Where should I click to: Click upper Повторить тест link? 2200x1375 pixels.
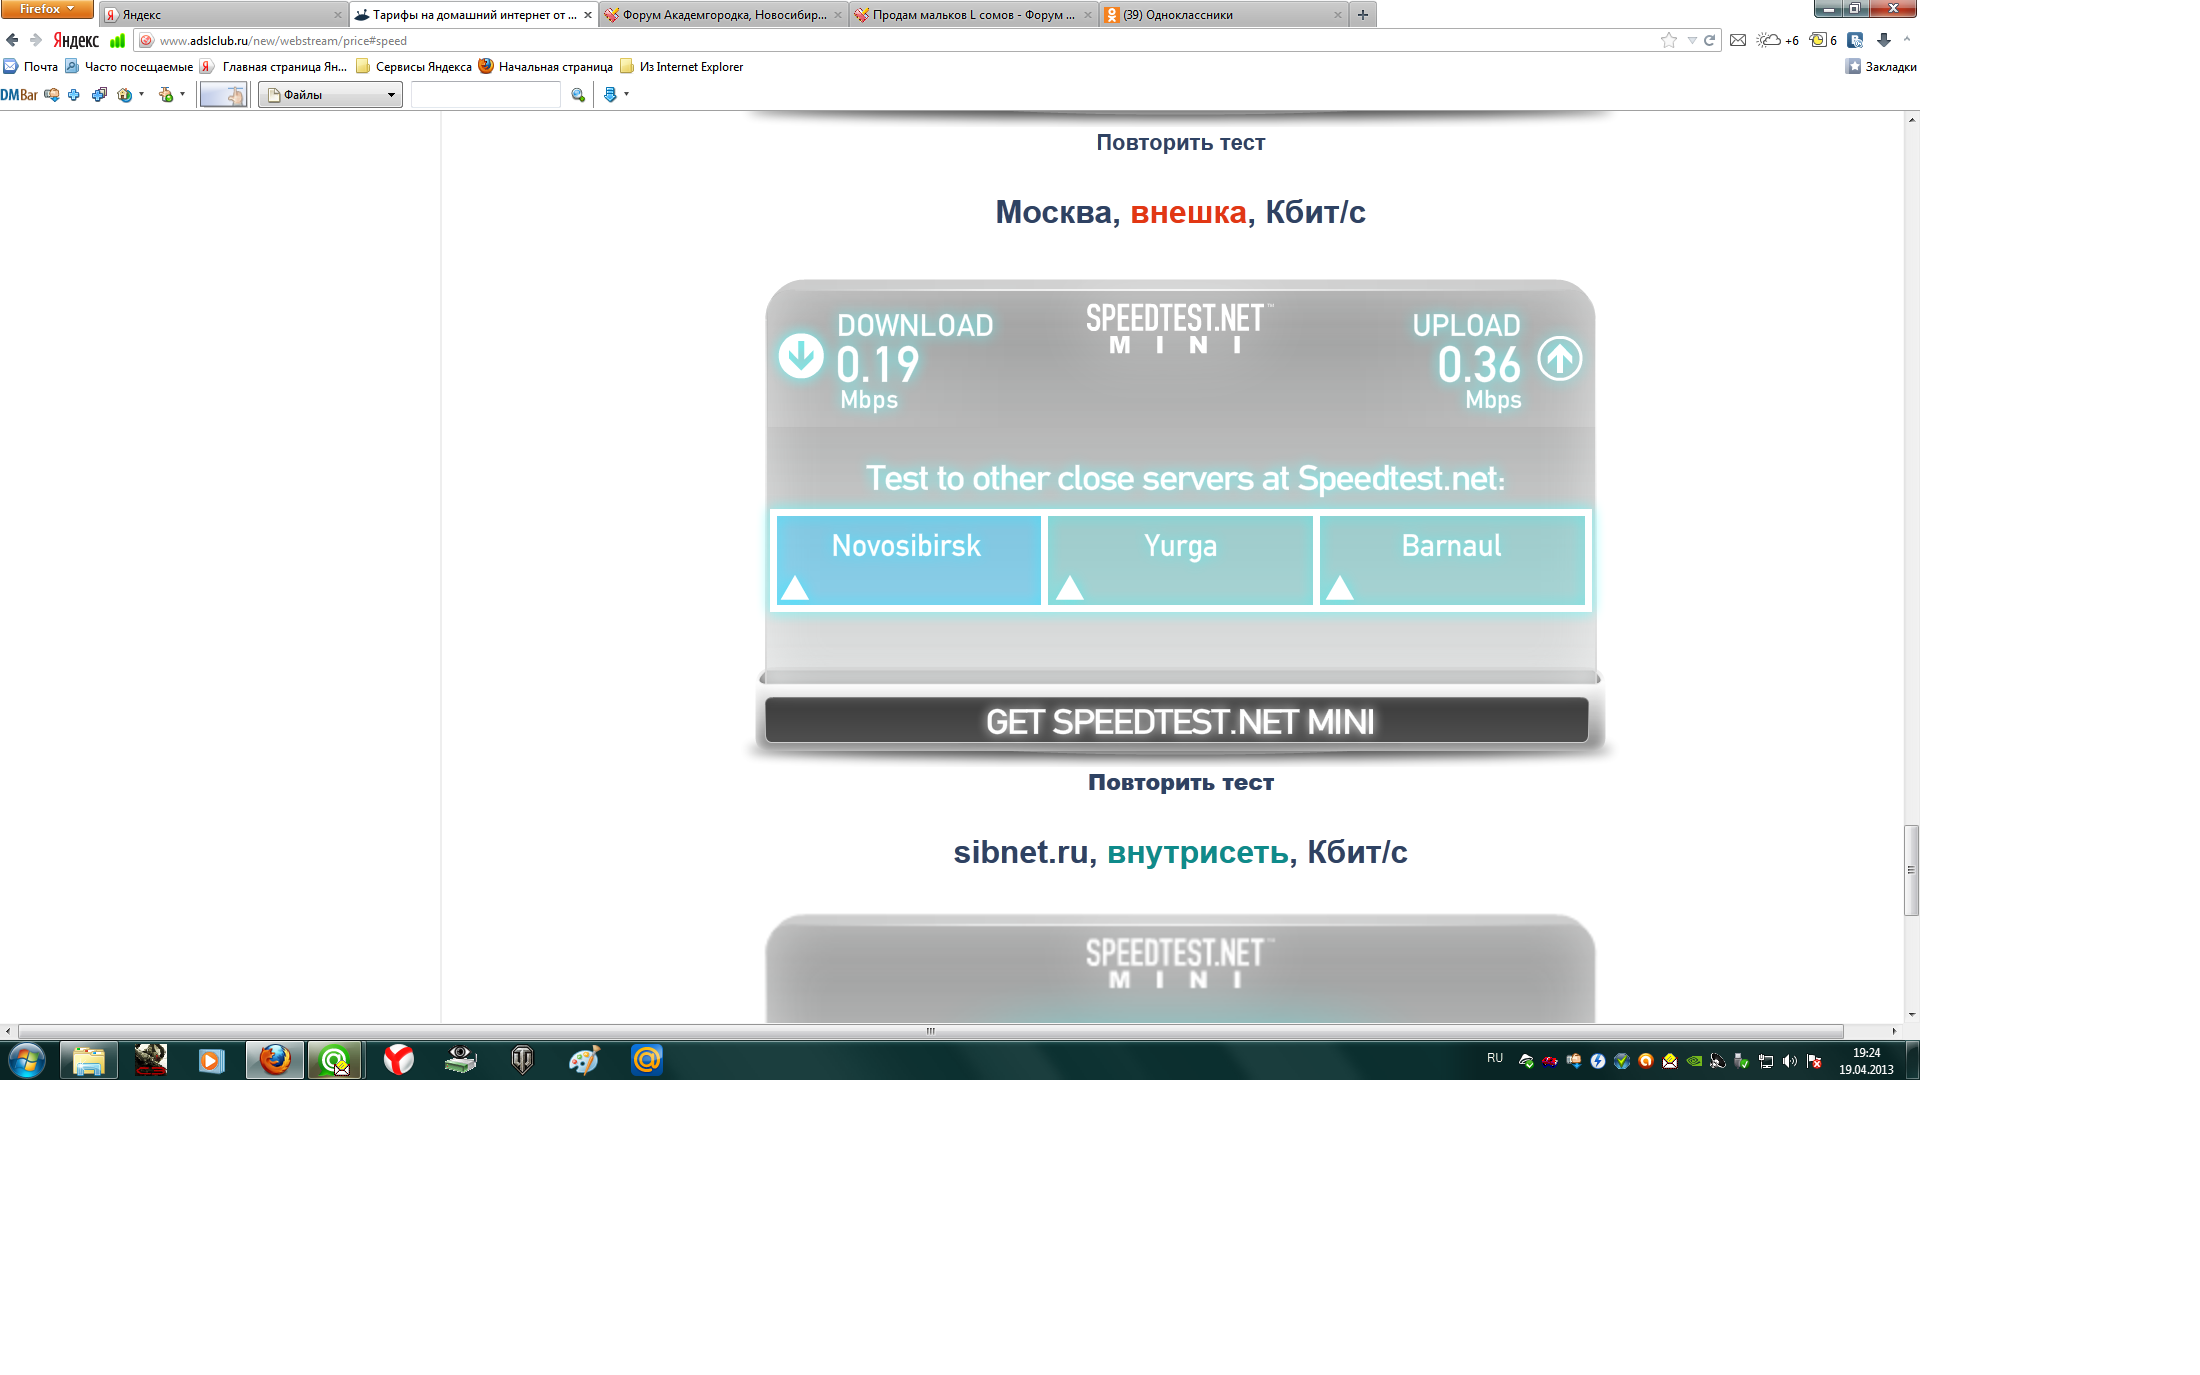point(1180,142)
